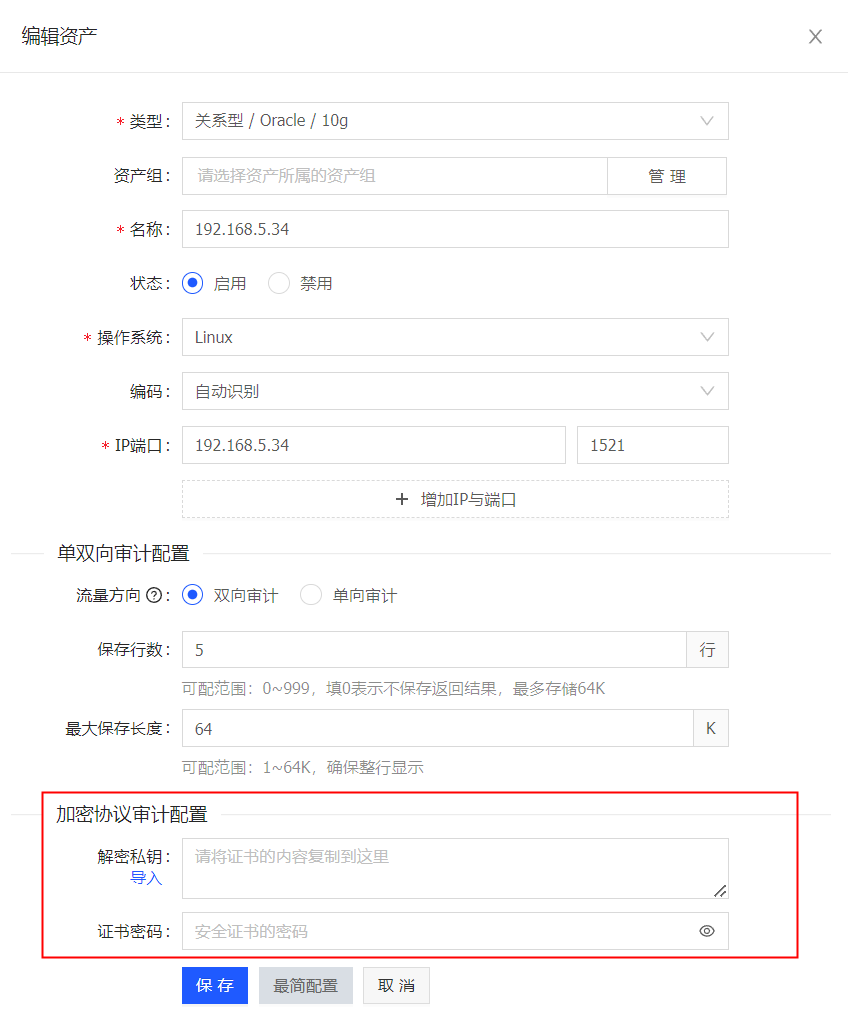
Task: Click the resize handle of 解密私钥 textarea
Action: (720, 891)
